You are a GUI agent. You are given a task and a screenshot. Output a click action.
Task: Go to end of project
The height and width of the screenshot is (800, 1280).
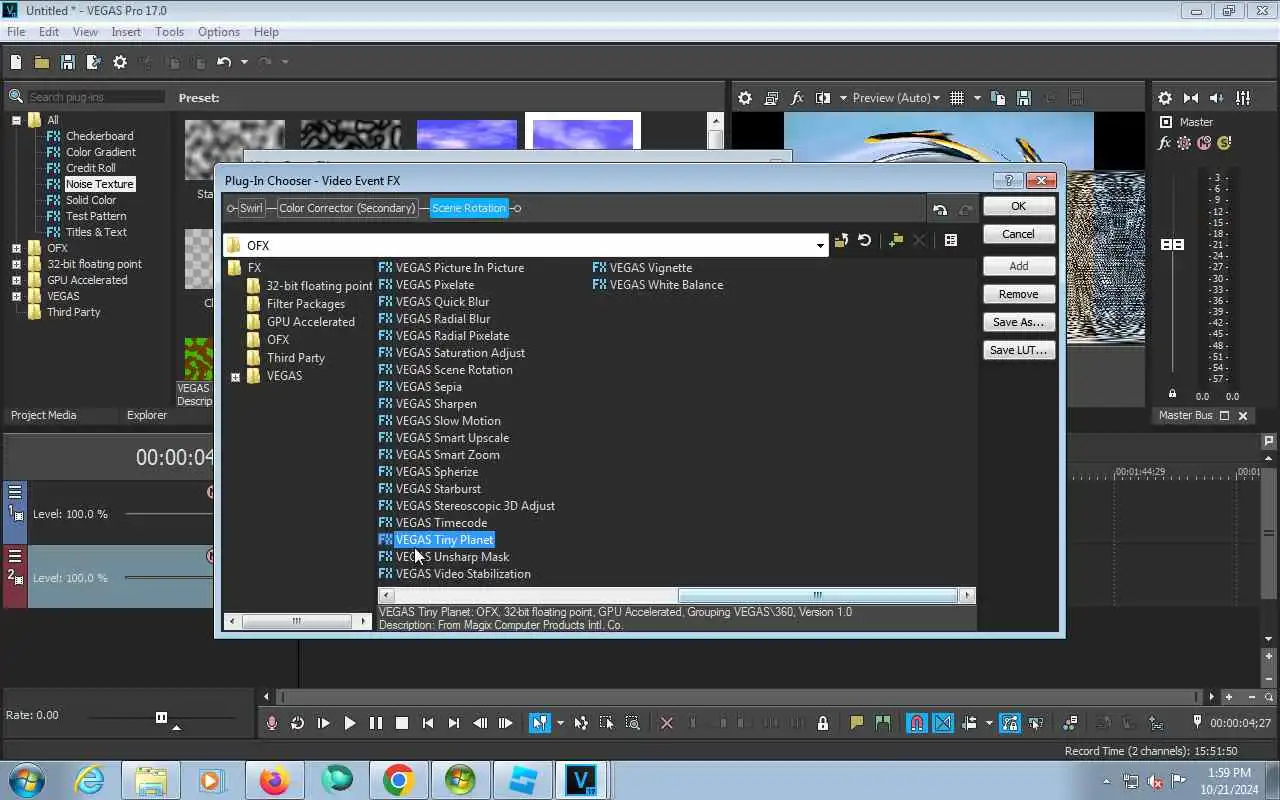[x=453, y=723]
